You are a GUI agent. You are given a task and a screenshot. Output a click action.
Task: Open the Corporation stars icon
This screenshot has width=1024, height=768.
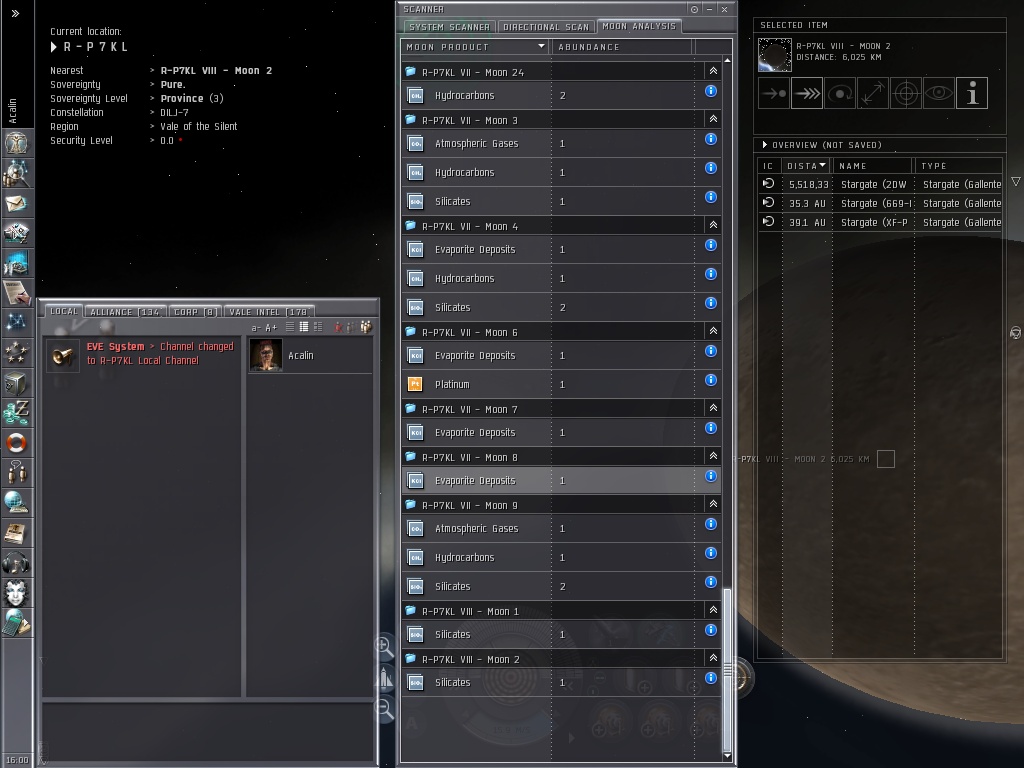coord(16,353)
